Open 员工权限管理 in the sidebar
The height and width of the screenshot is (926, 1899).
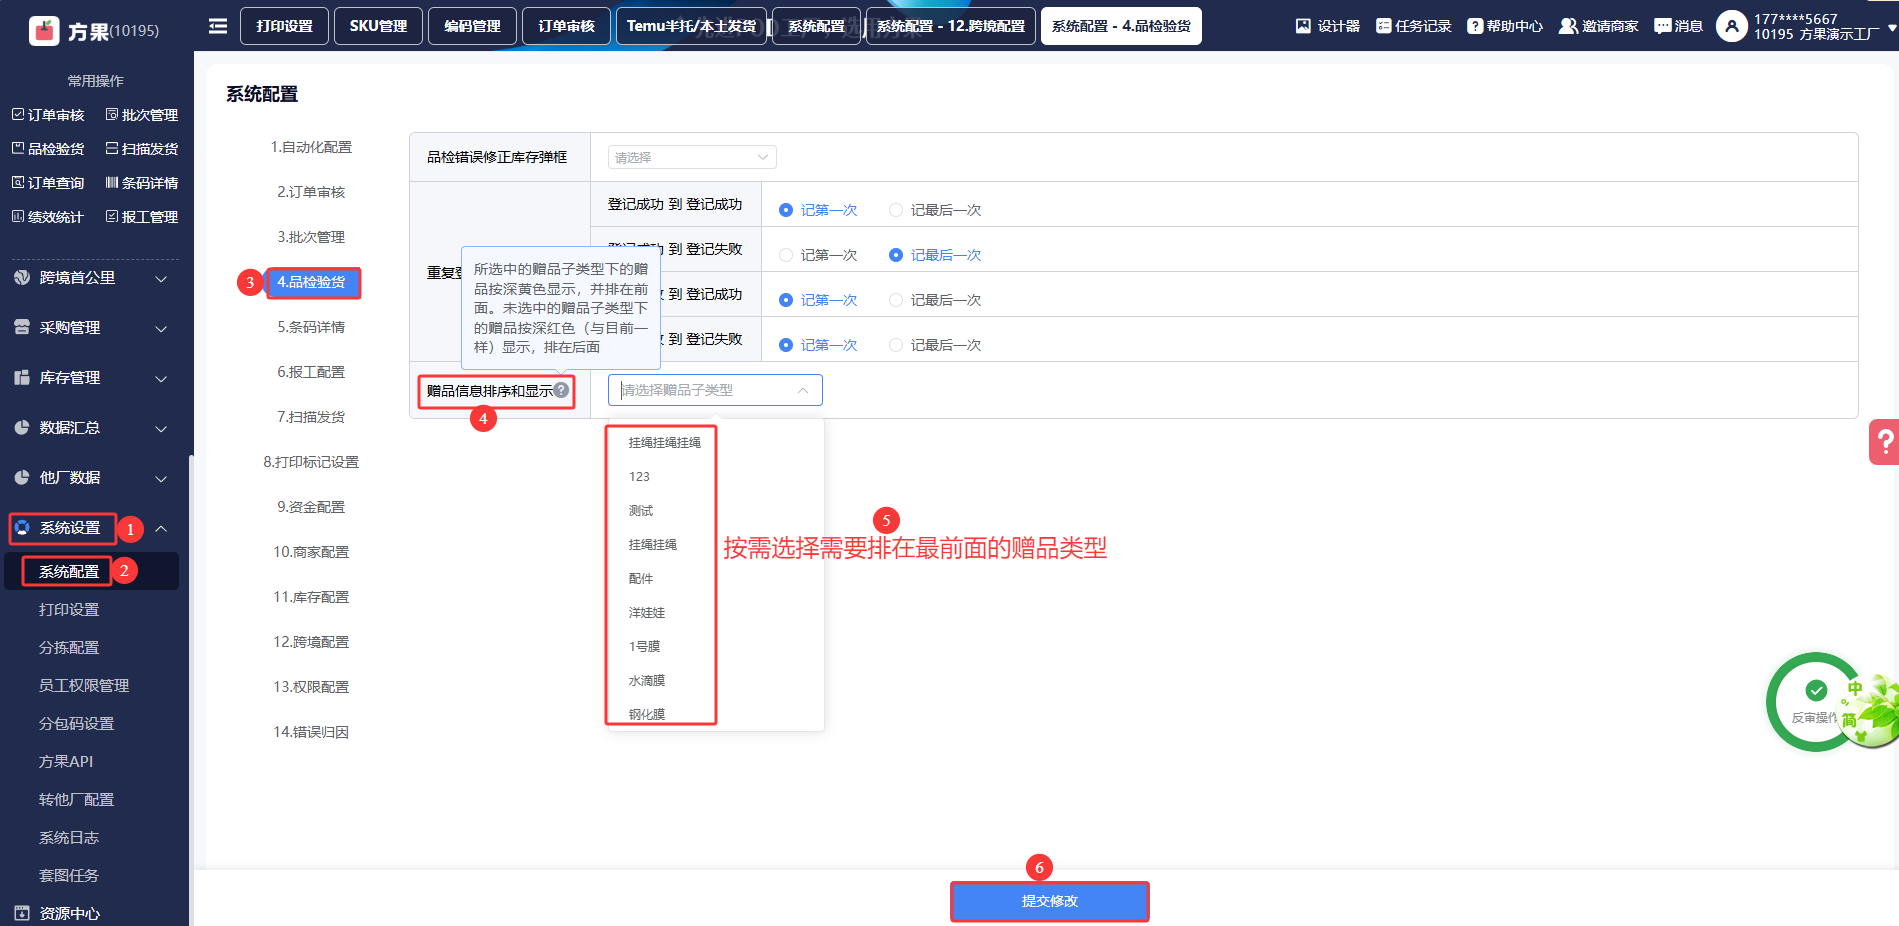[x=84, y=685]
